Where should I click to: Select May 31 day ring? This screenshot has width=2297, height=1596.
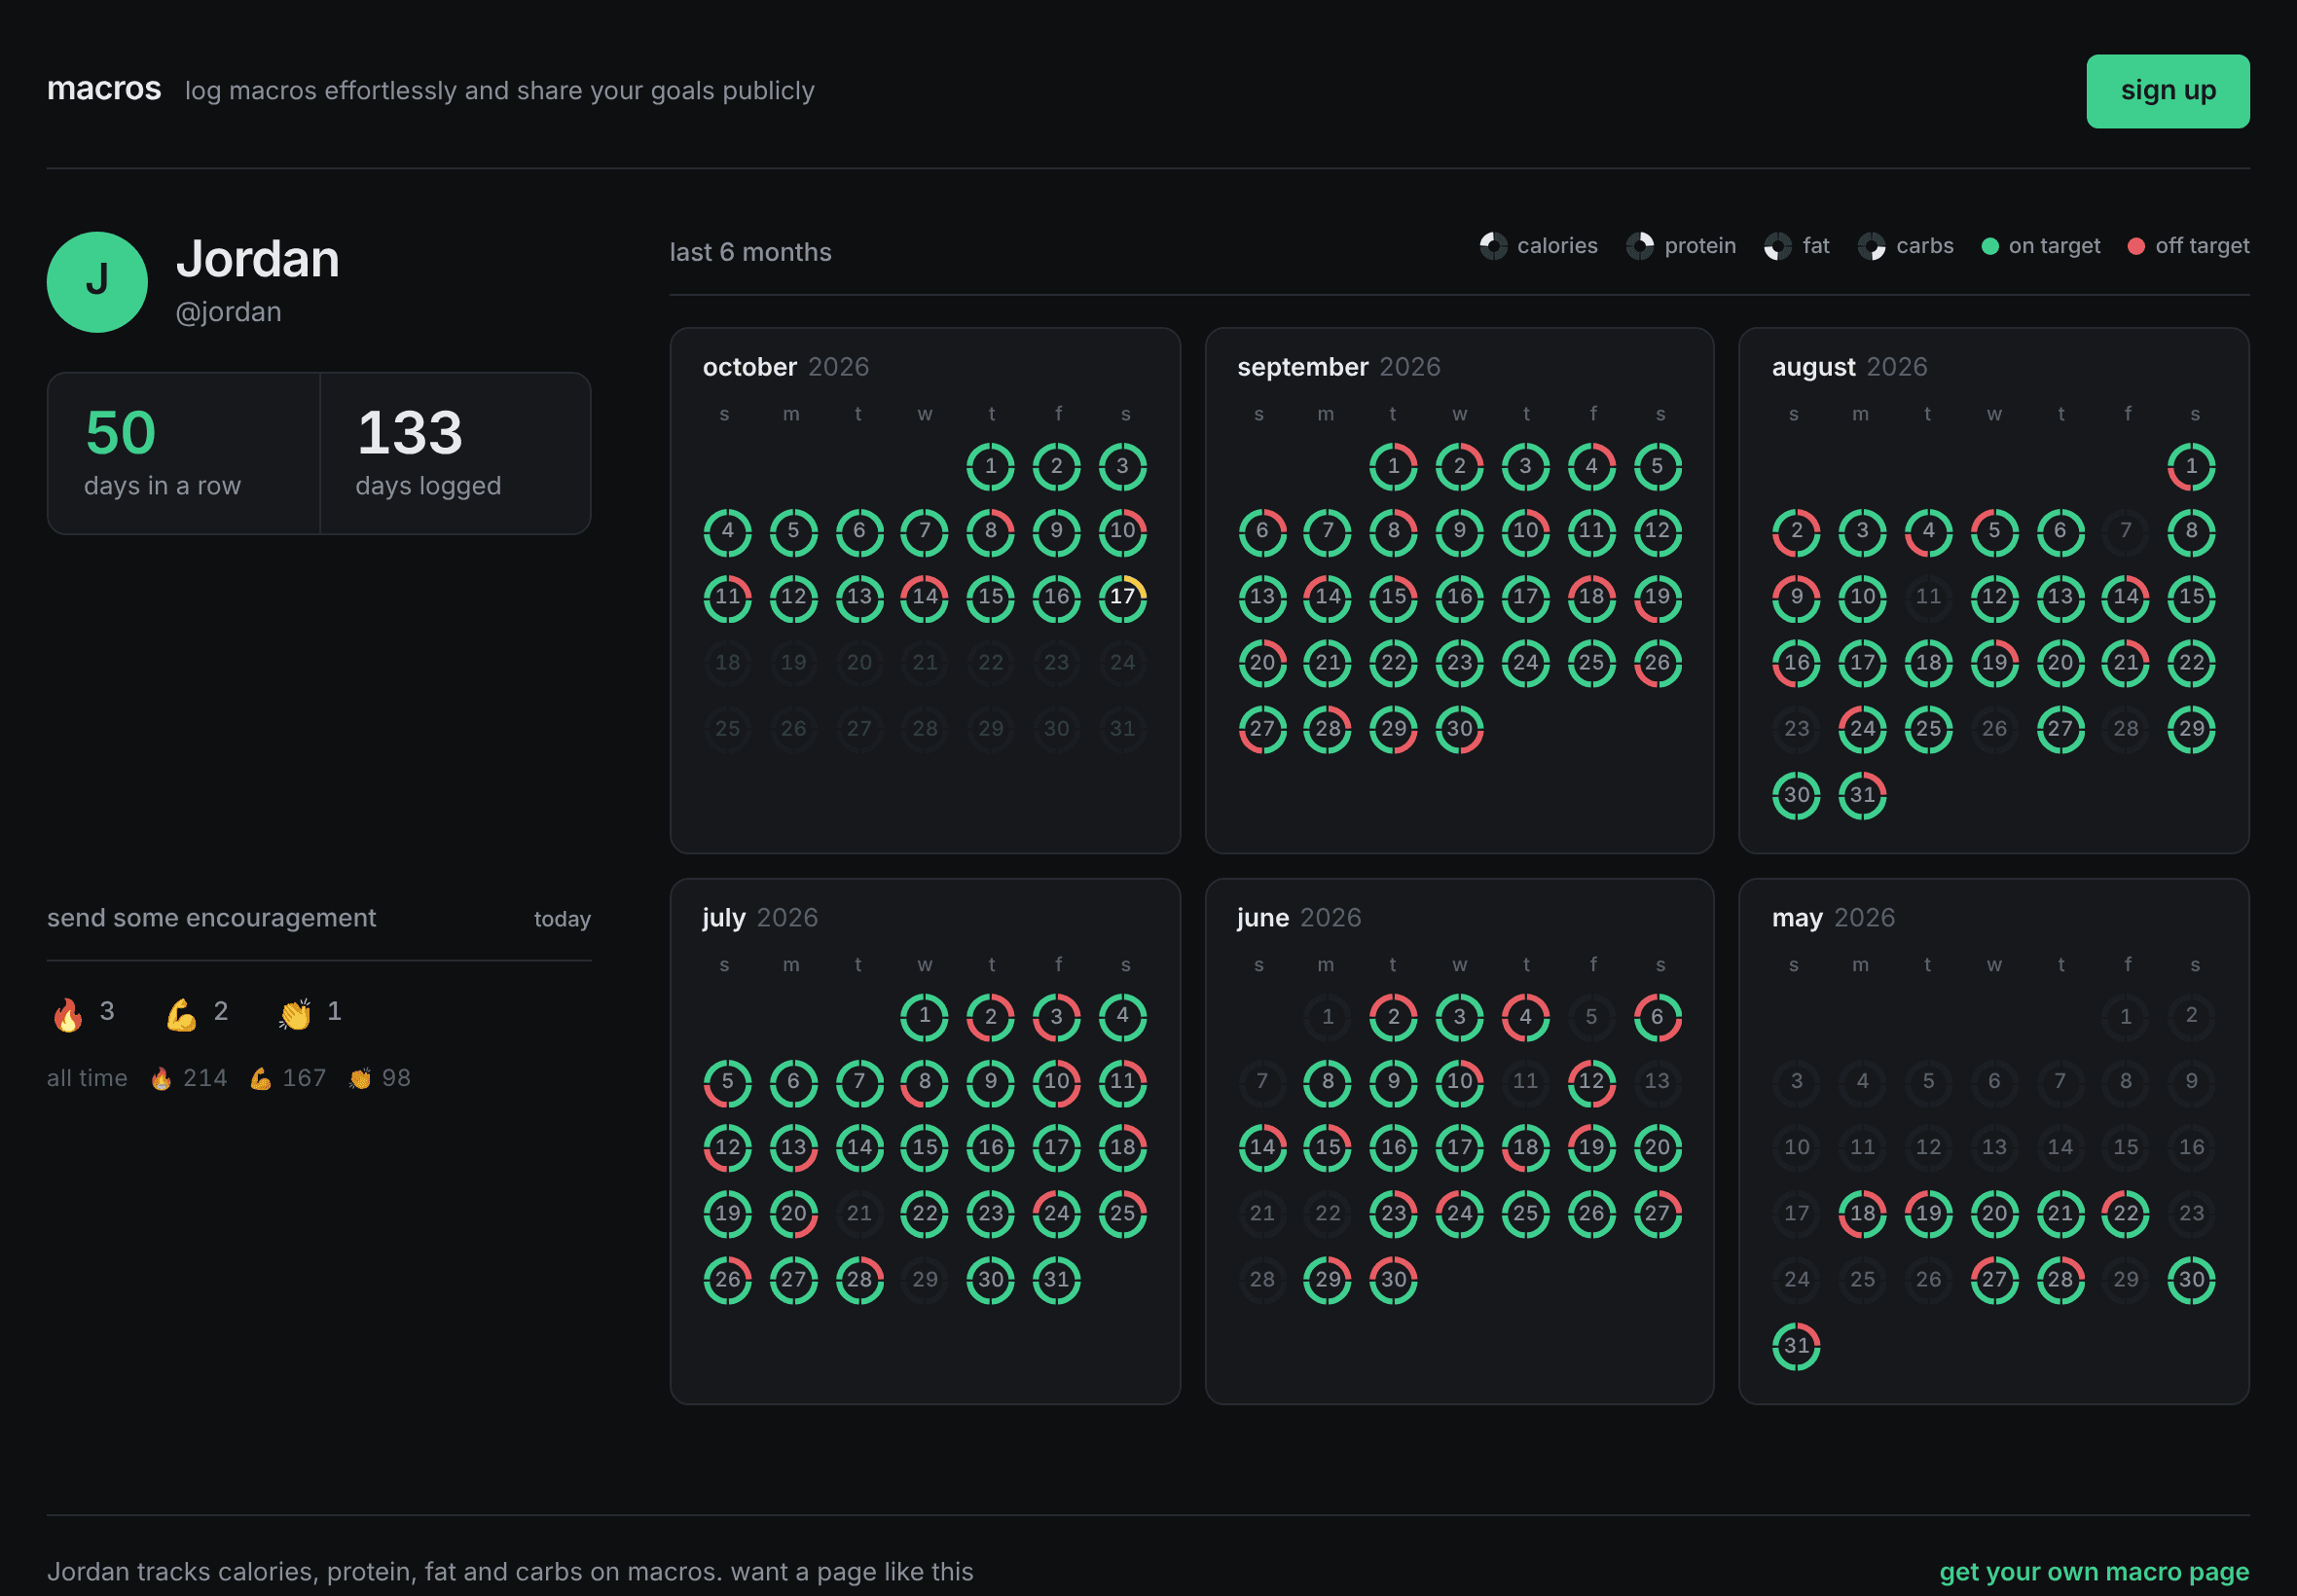click(x=1796, y=1345)
